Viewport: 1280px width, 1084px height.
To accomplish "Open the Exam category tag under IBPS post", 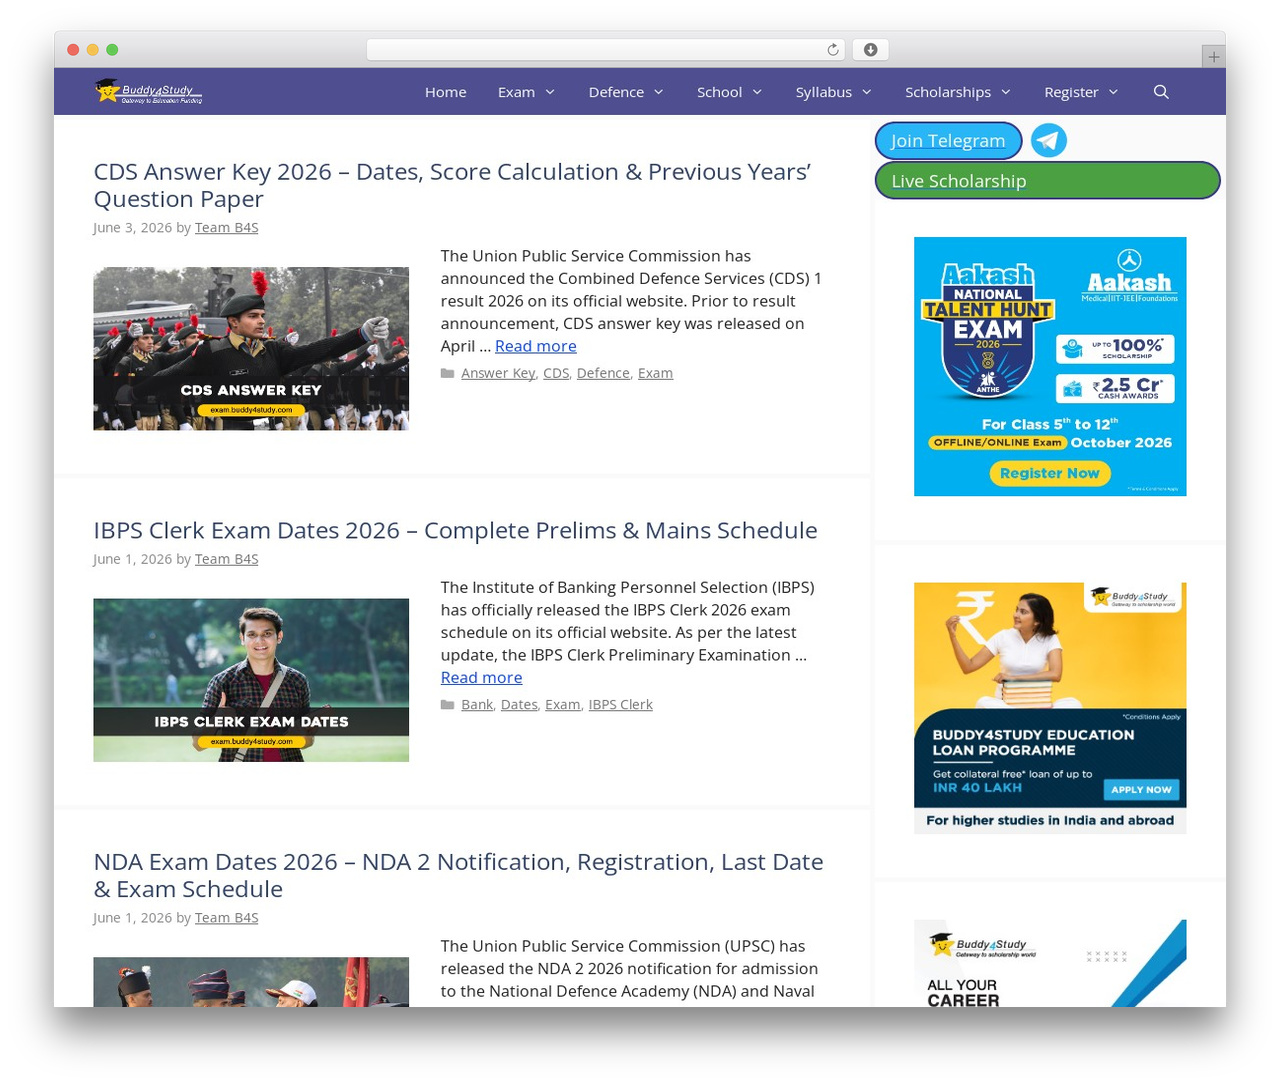I will tap(563, 705).
